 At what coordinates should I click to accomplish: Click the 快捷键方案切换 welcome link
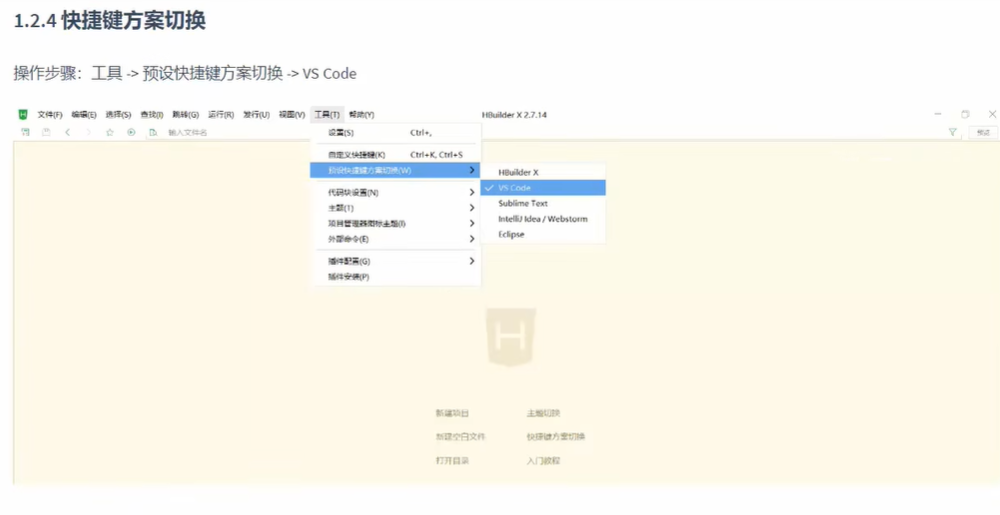point(555,437)
